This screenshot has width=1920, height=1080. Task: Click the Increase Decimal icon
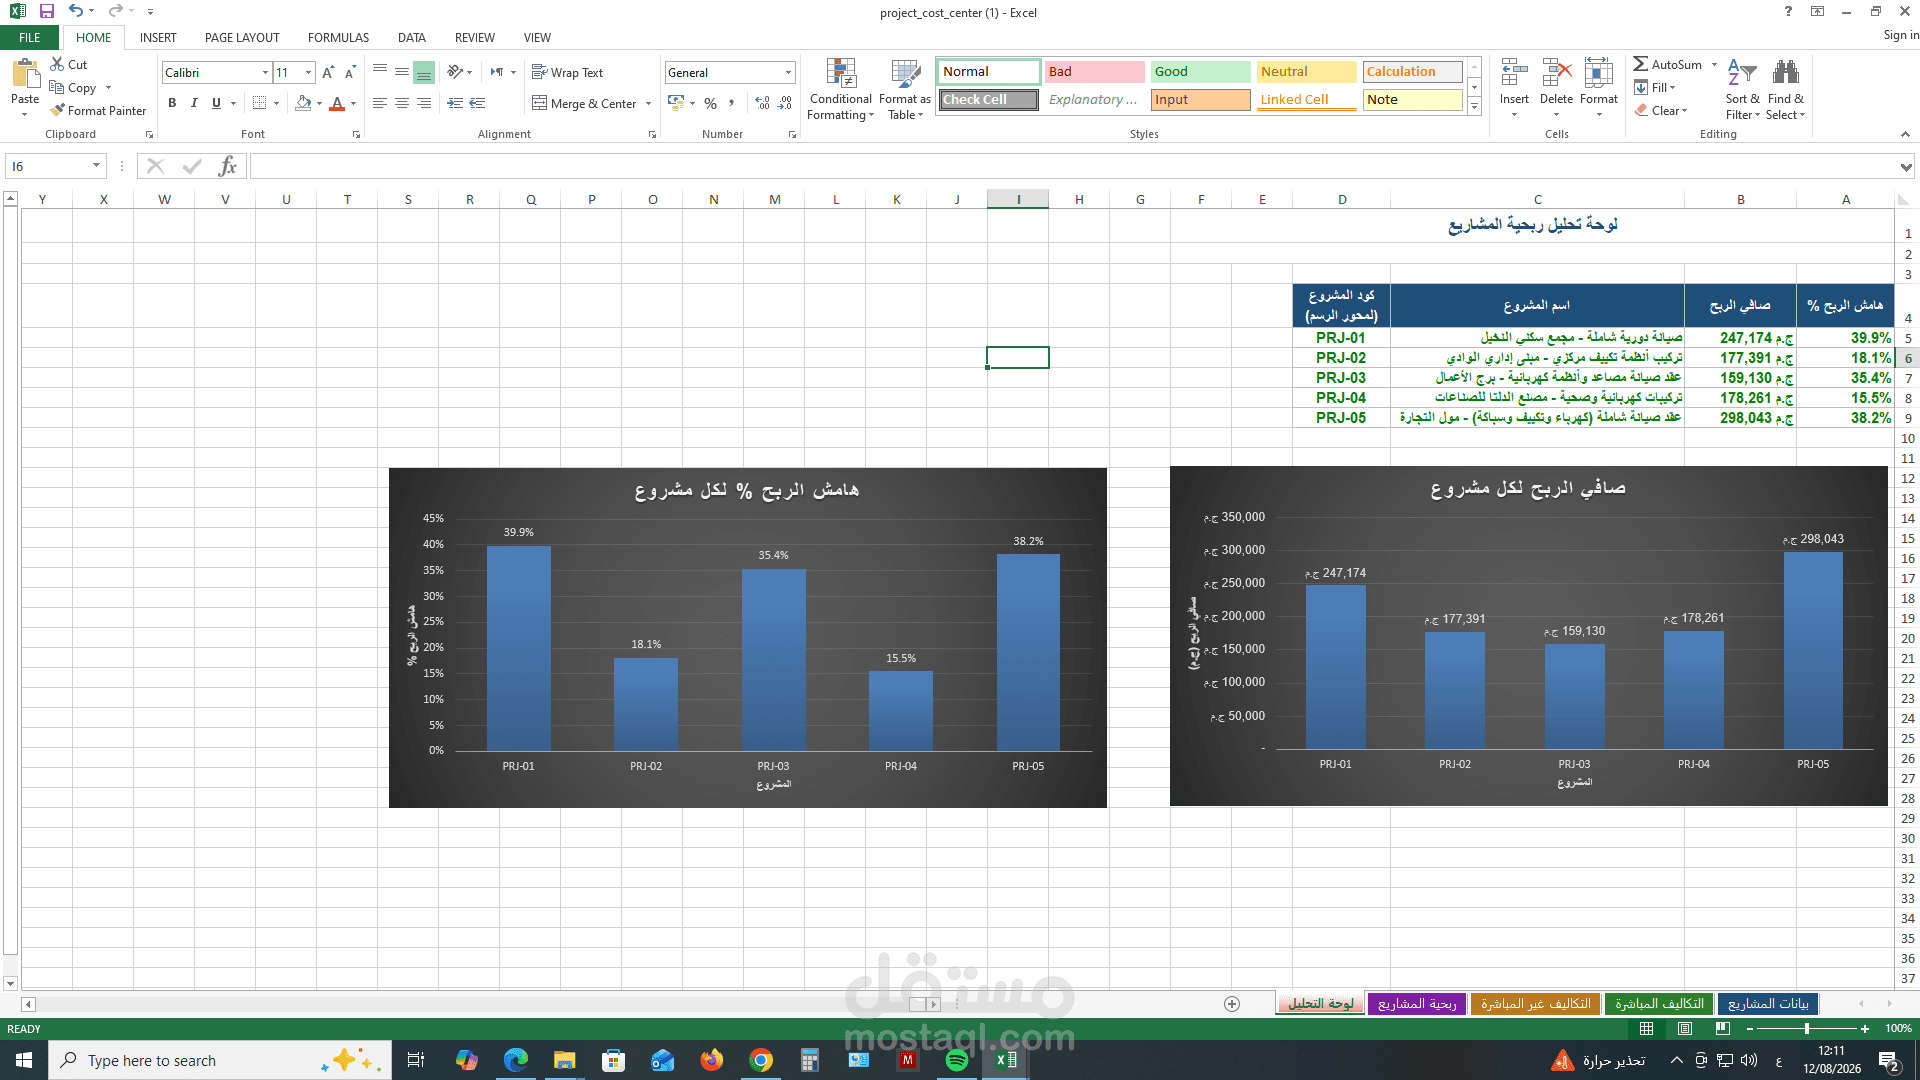pos(762,103)
